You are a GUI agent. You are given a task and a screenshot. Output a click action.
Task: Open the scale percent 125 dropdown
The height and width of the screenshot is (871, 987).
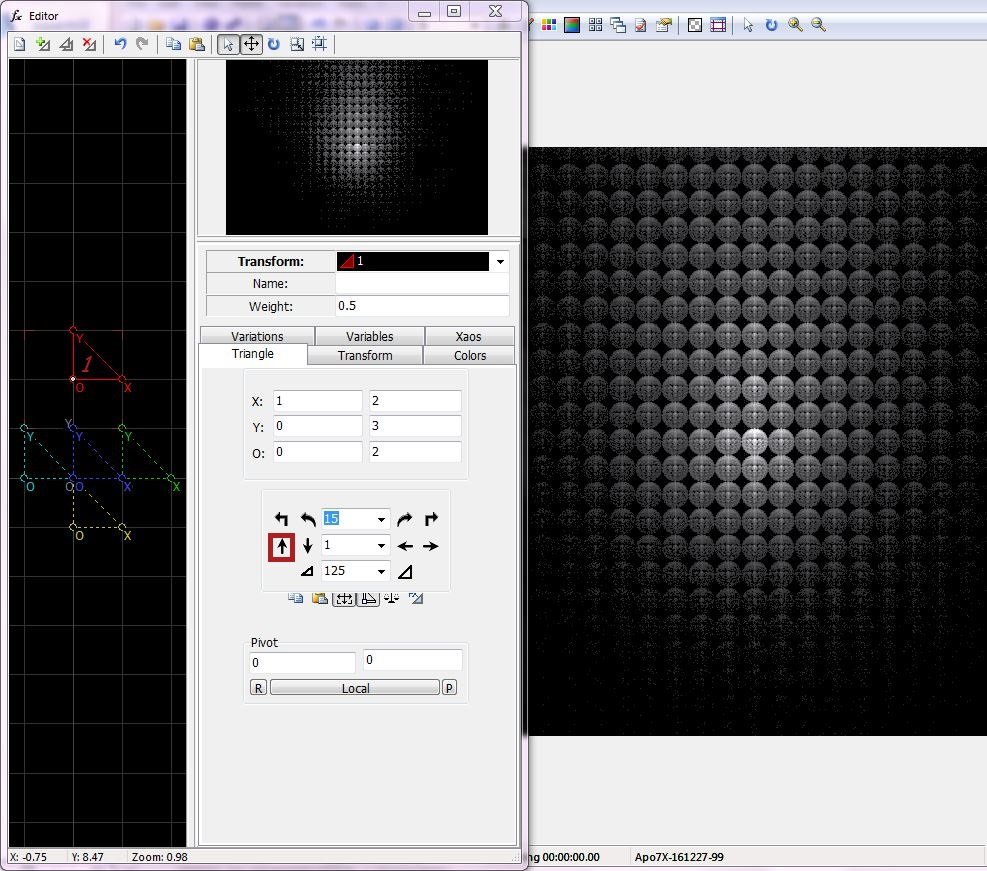pos(381,571)
